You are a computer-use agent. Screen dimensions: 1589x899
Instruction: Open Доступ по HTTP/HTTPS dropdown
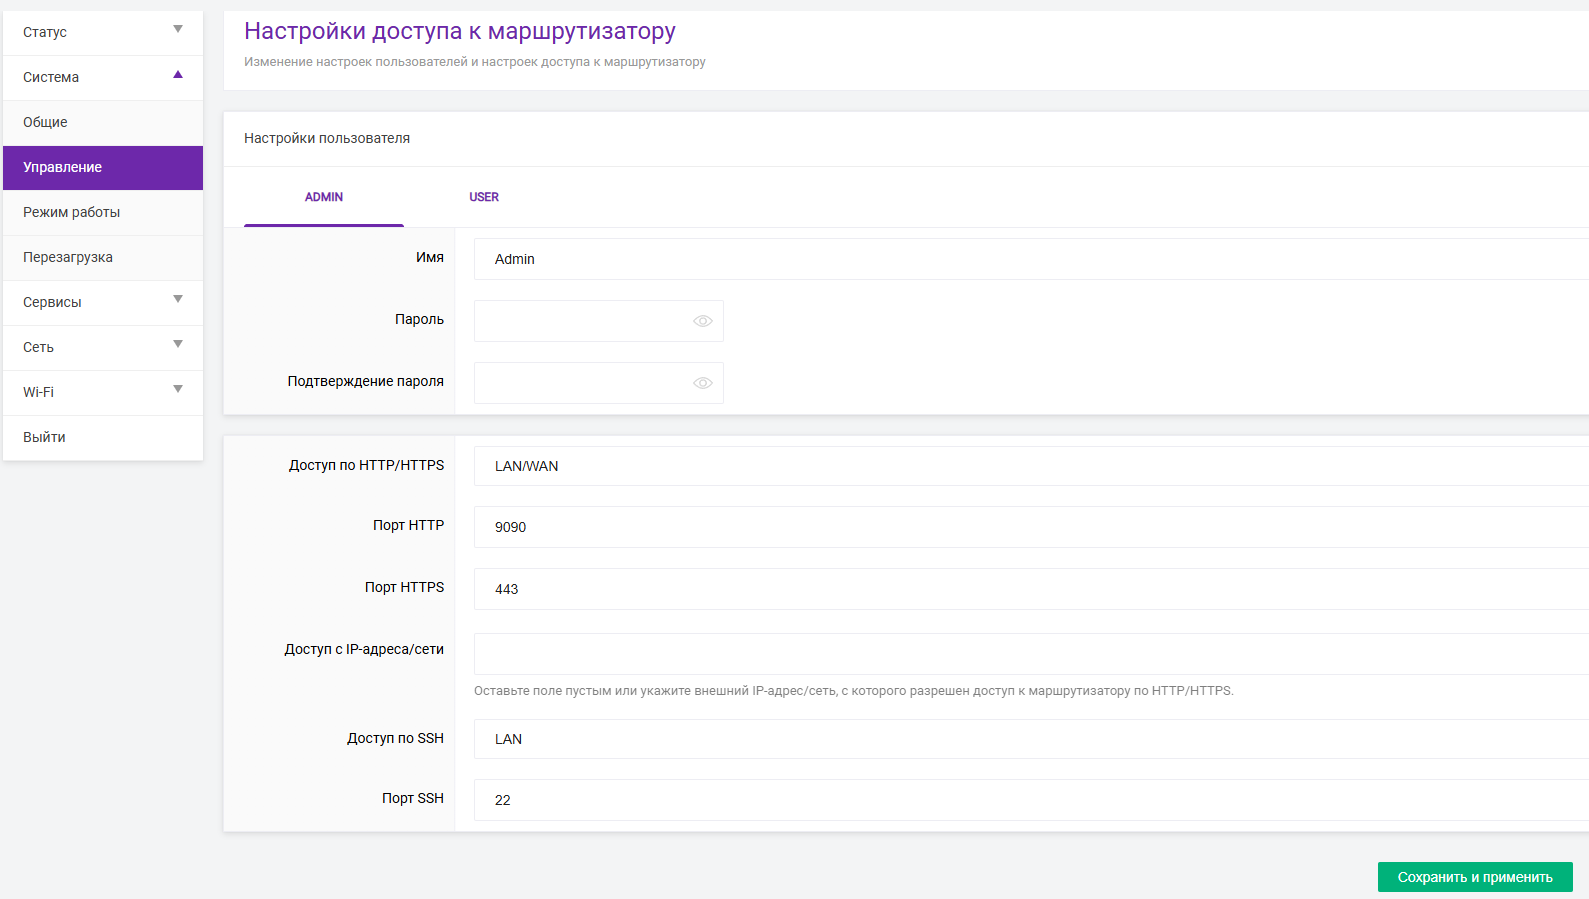click(1030, 466)
